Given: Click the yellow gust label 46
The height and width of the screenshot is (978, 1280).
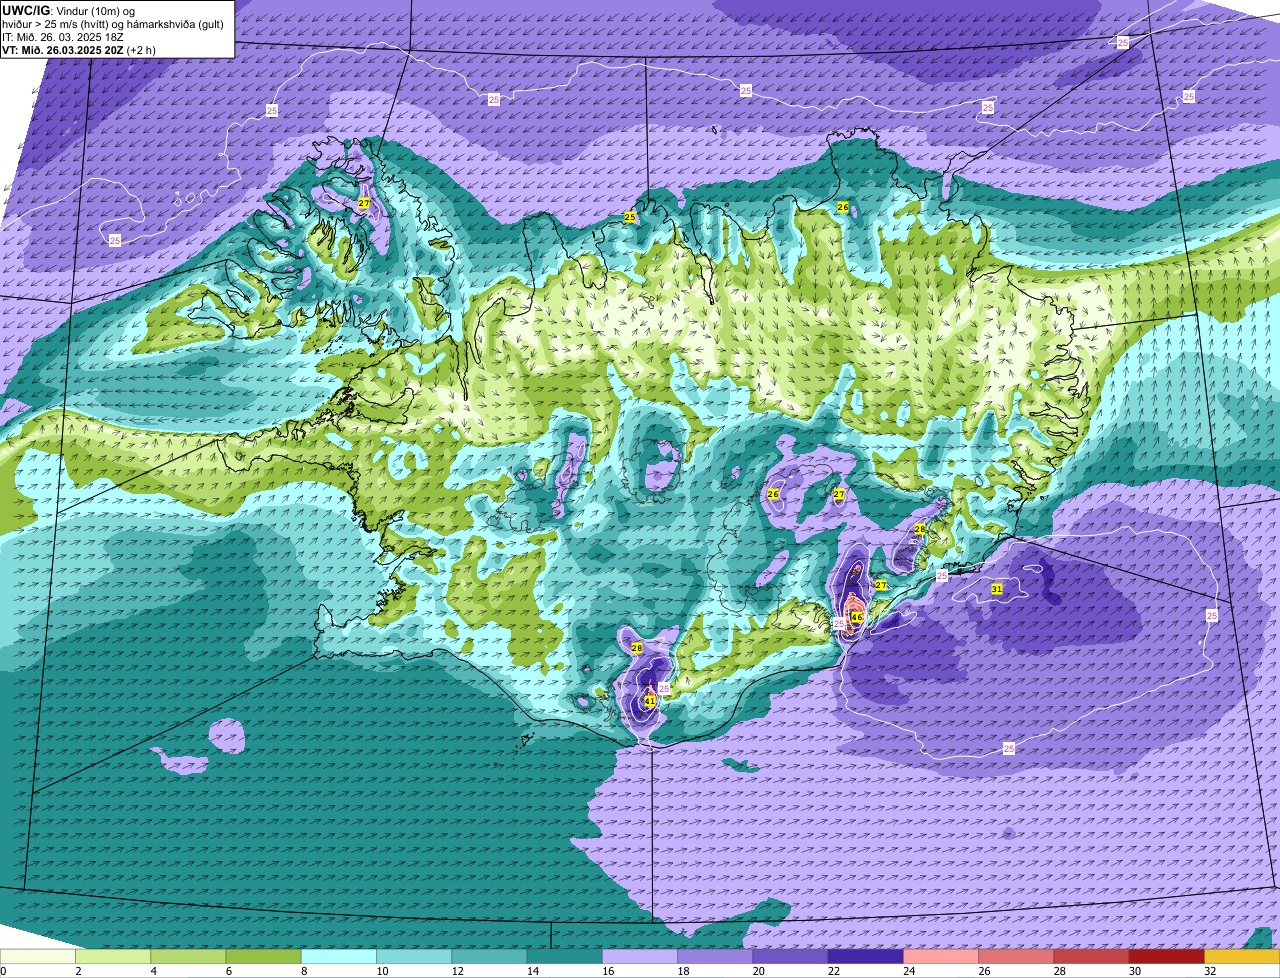Looking at the screenshot, I should point(857,617).
